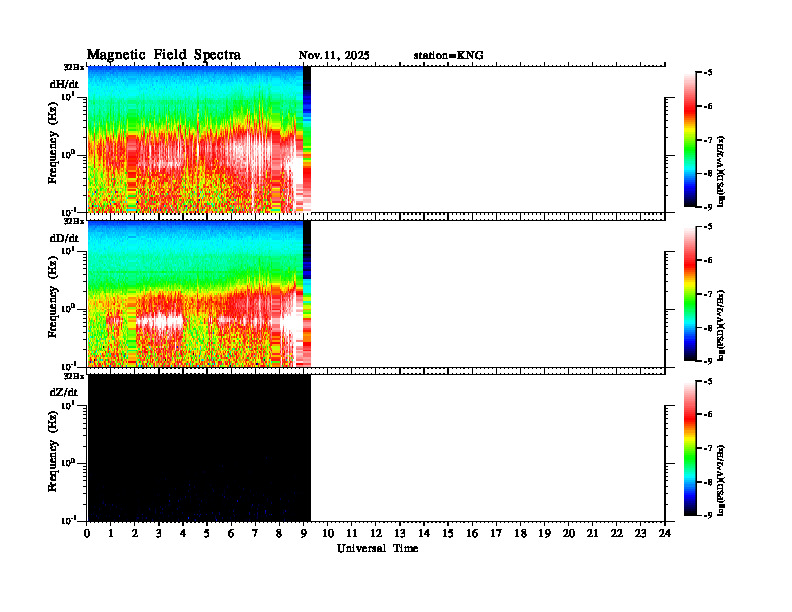Viewport: 792px width, 612px height.
Task: Click hour 24 on the Universal Time axis
Action: (665, 533)
